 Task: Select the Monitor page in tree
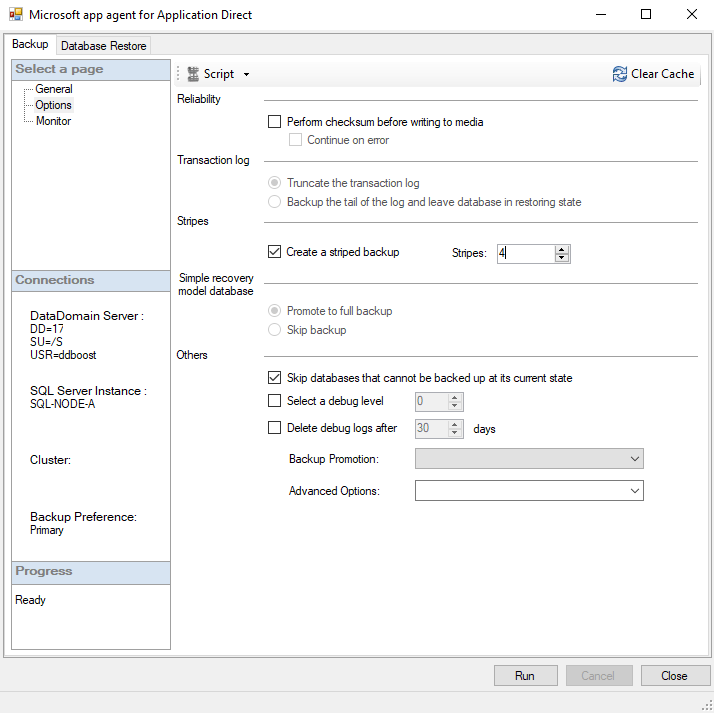[x=53, y=121]
